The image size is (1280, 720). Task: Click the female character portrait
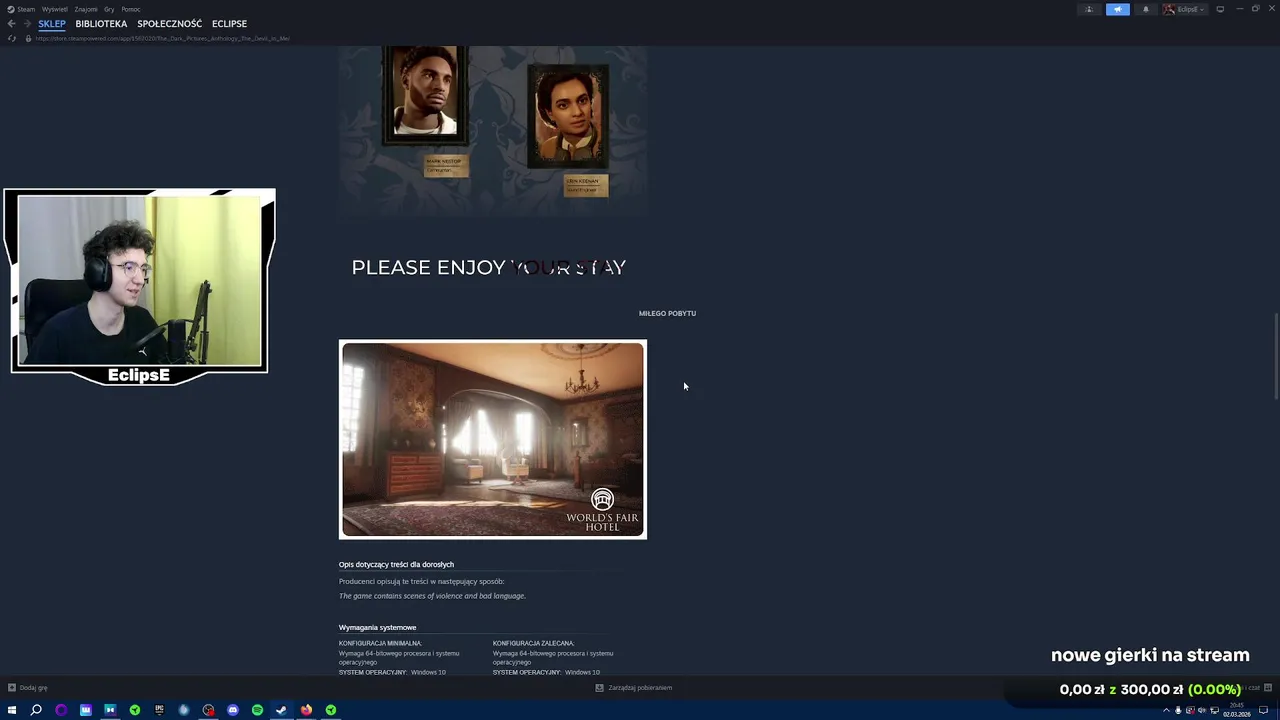567,116
